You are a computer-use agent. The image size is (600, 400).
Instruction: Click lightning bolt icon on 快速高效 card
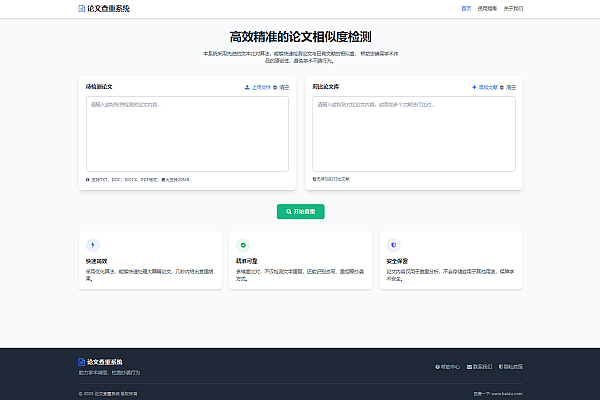pyautogui.click(x=93, y=245)
